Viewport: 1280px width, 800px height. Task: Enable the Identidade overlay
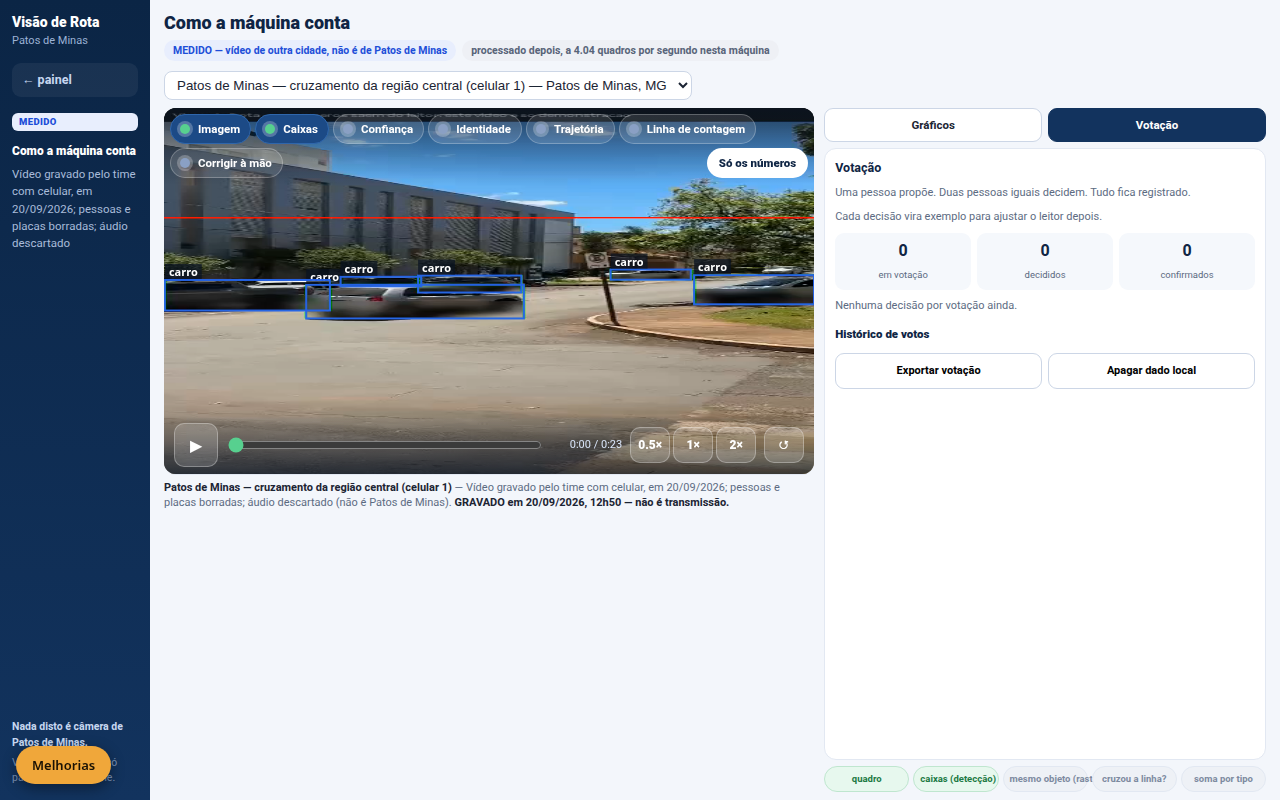pyautogui.click(x=474, y=129)
